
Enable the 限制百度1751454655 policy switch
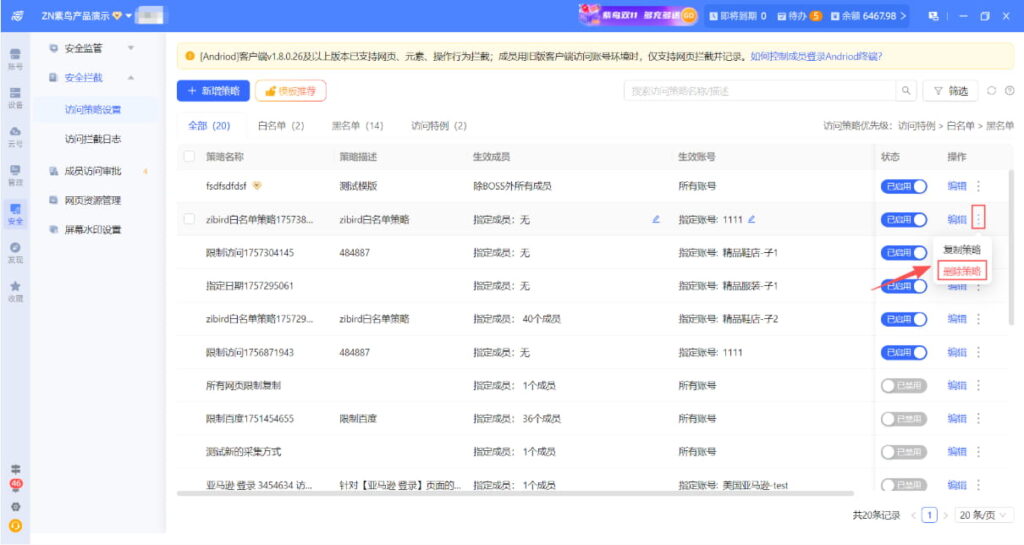904,418
